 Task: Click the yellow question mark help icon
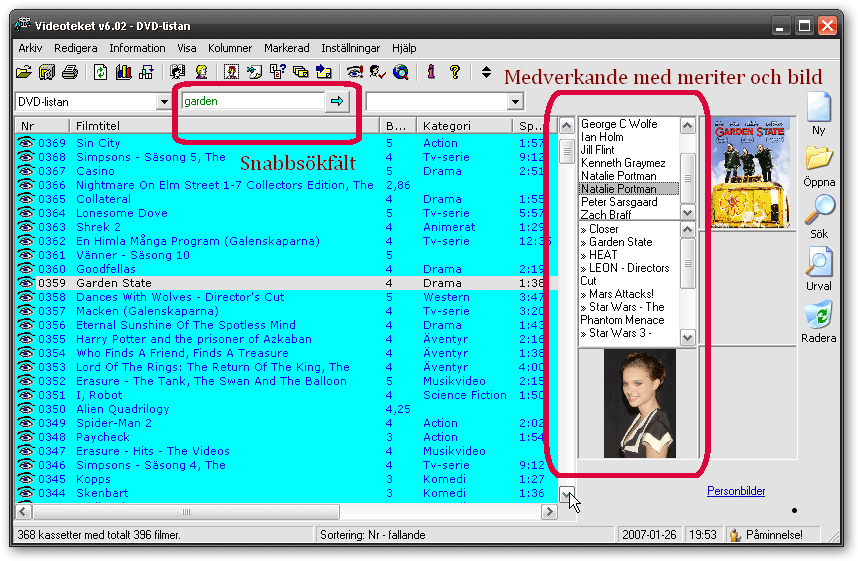pos(454,72)
